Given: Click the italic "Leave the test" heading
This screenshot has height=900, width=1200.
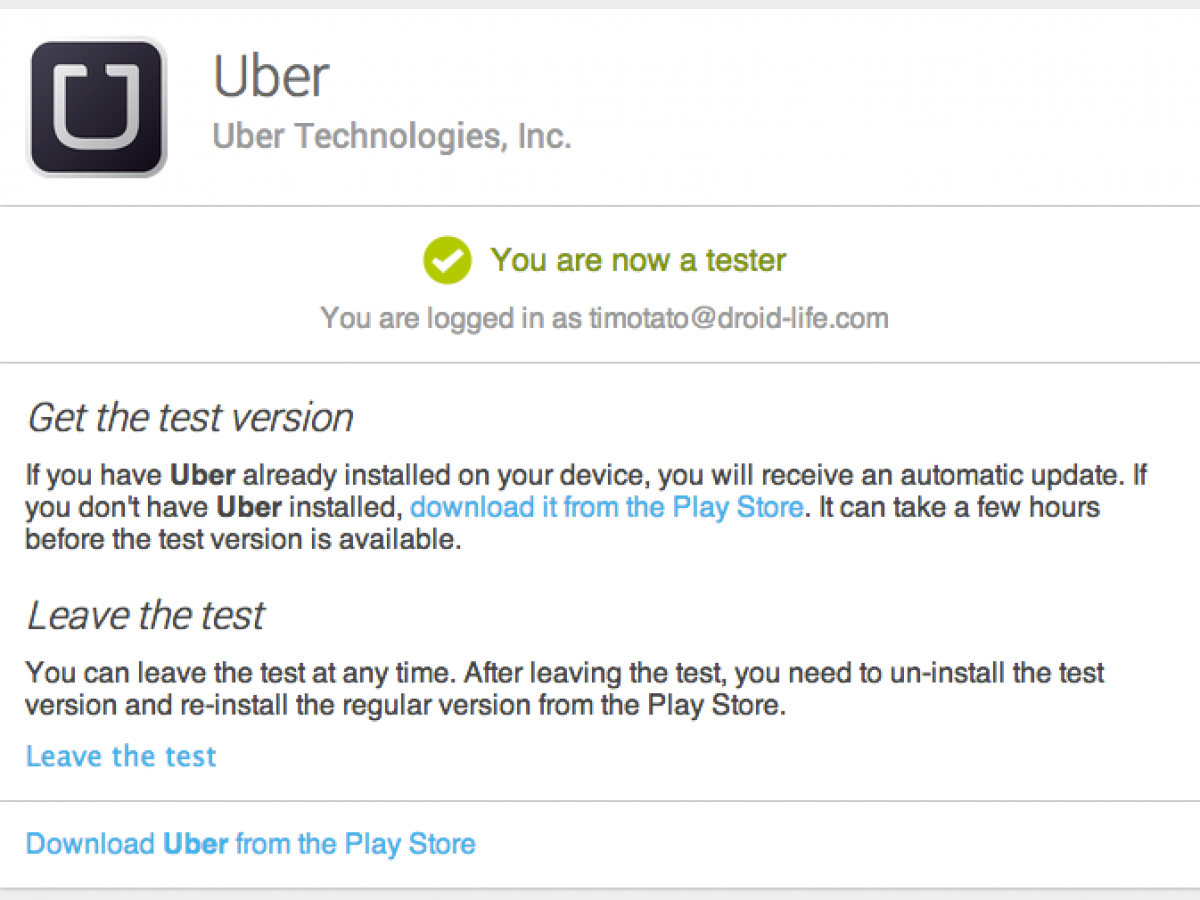Looking at the screenshot, I should (146, 615).
